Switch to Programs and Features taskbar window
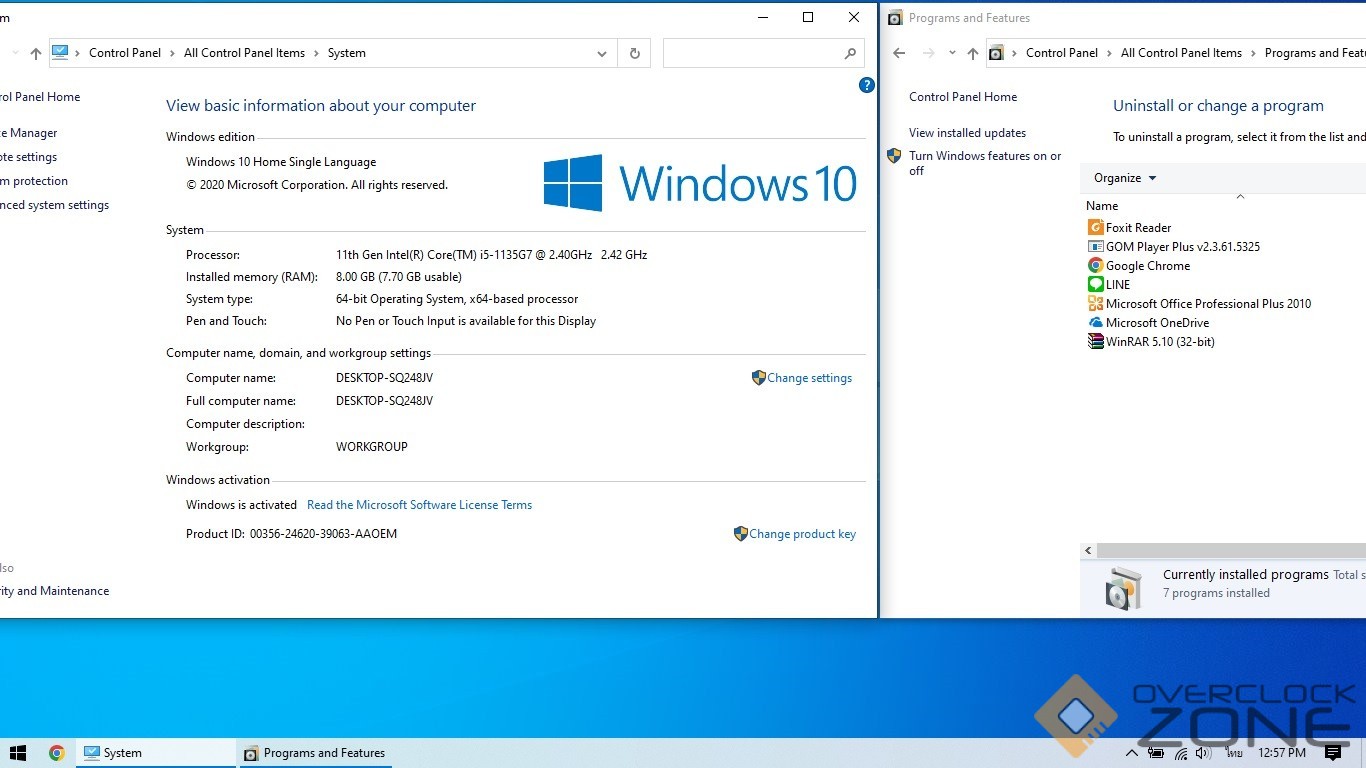This screenshot has width=1366, height=768. 315,753
